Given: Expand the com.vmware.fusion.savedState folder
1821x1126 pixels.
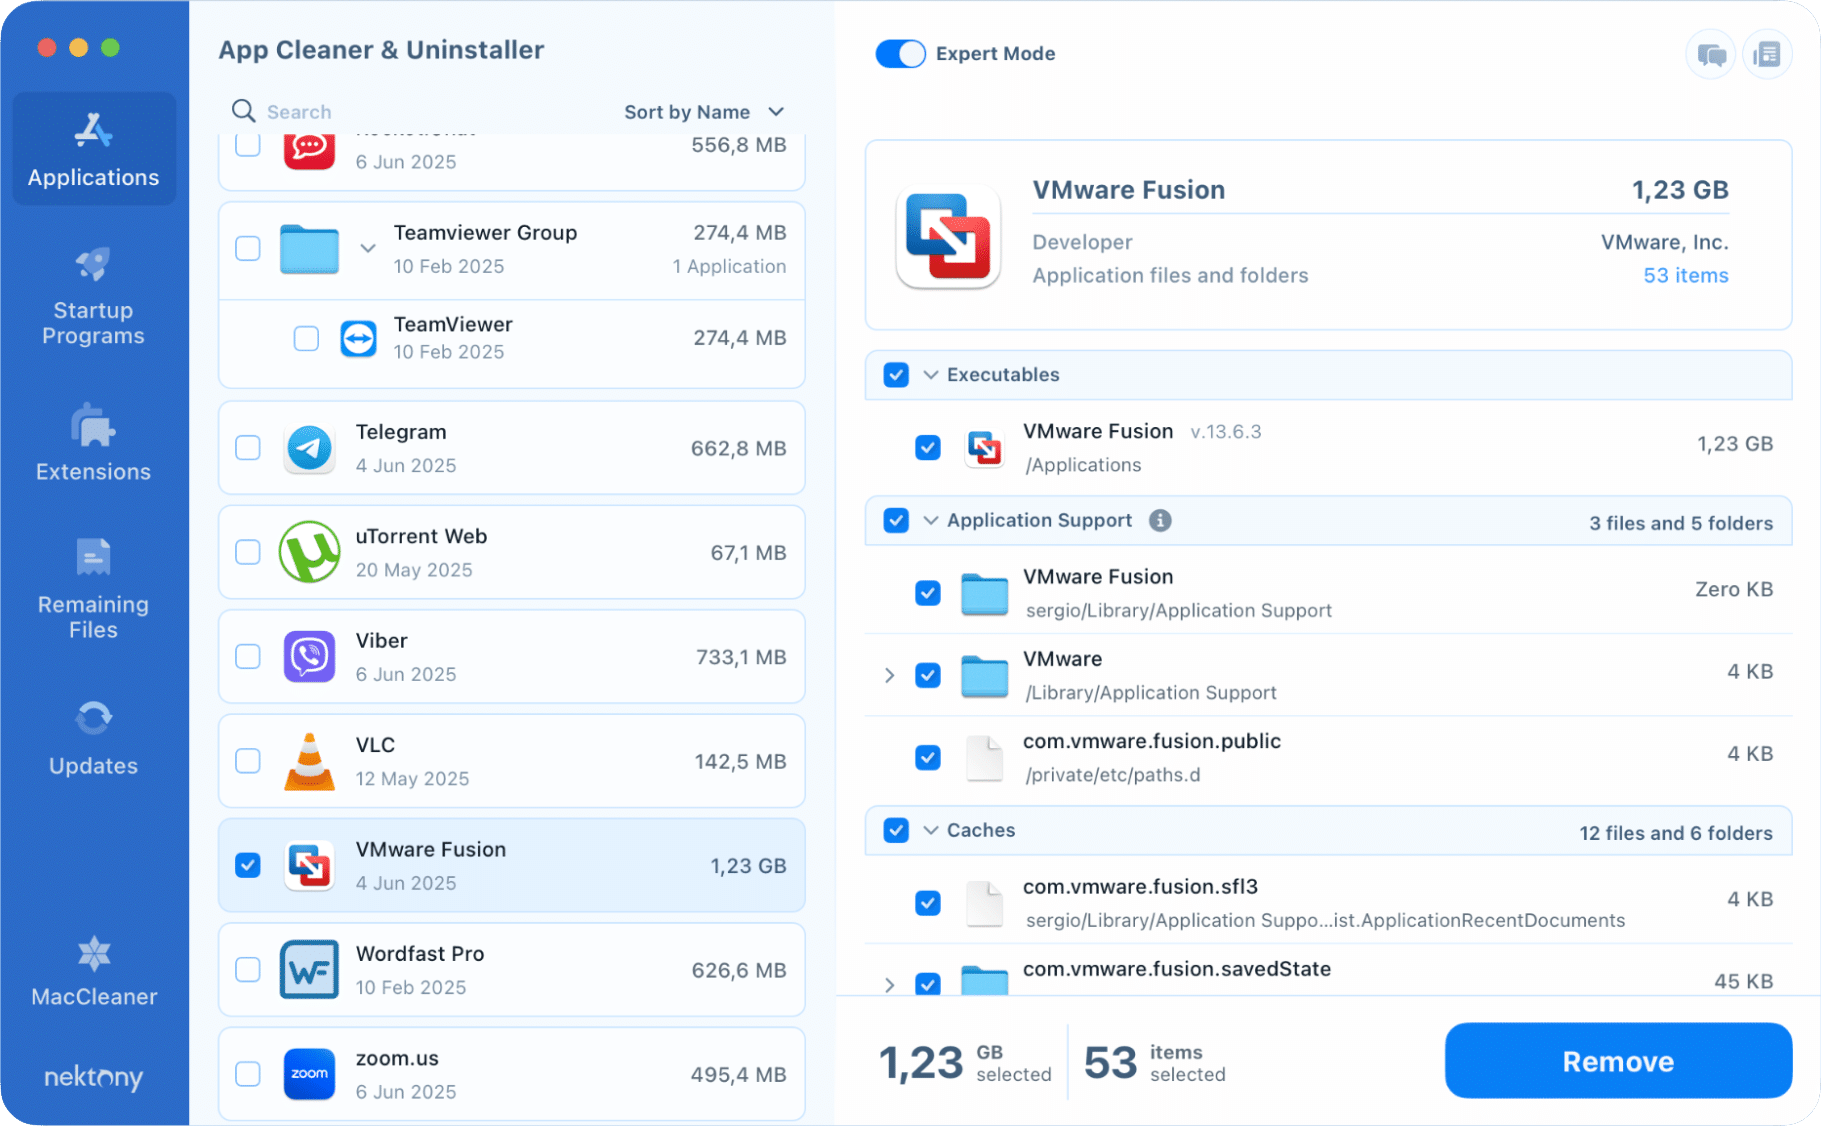Looking at the screenshot, I should 889,985.
